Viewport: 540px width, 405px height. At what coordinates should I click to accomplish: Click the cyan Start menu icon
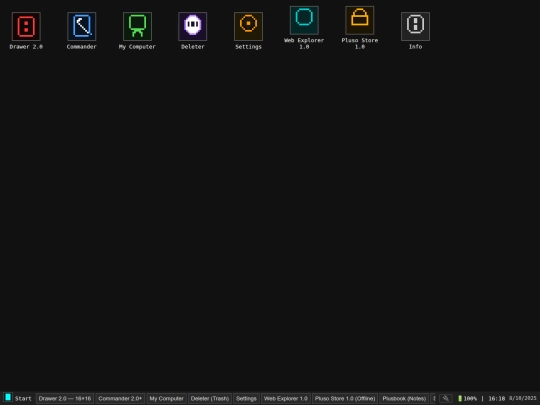click(8, 398)
